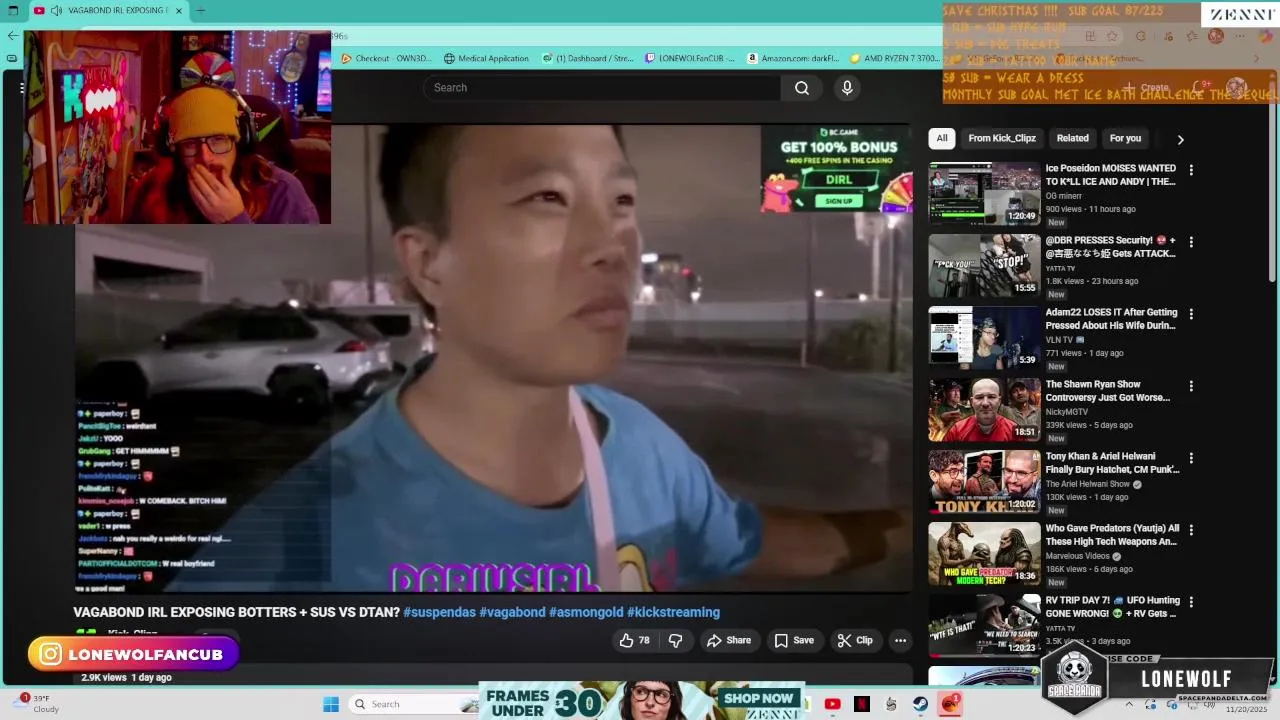This screenshot has height=720, width=1280.
Task: Select the For you filter chip
Action: [1125, 138]
